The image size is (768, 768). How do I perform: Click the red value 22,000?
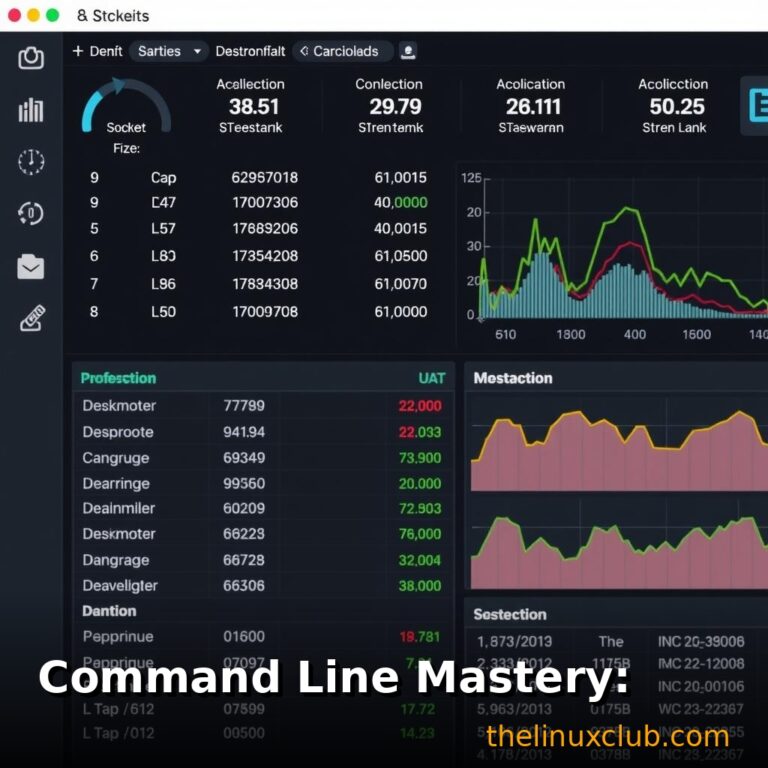tap(420, 406)
